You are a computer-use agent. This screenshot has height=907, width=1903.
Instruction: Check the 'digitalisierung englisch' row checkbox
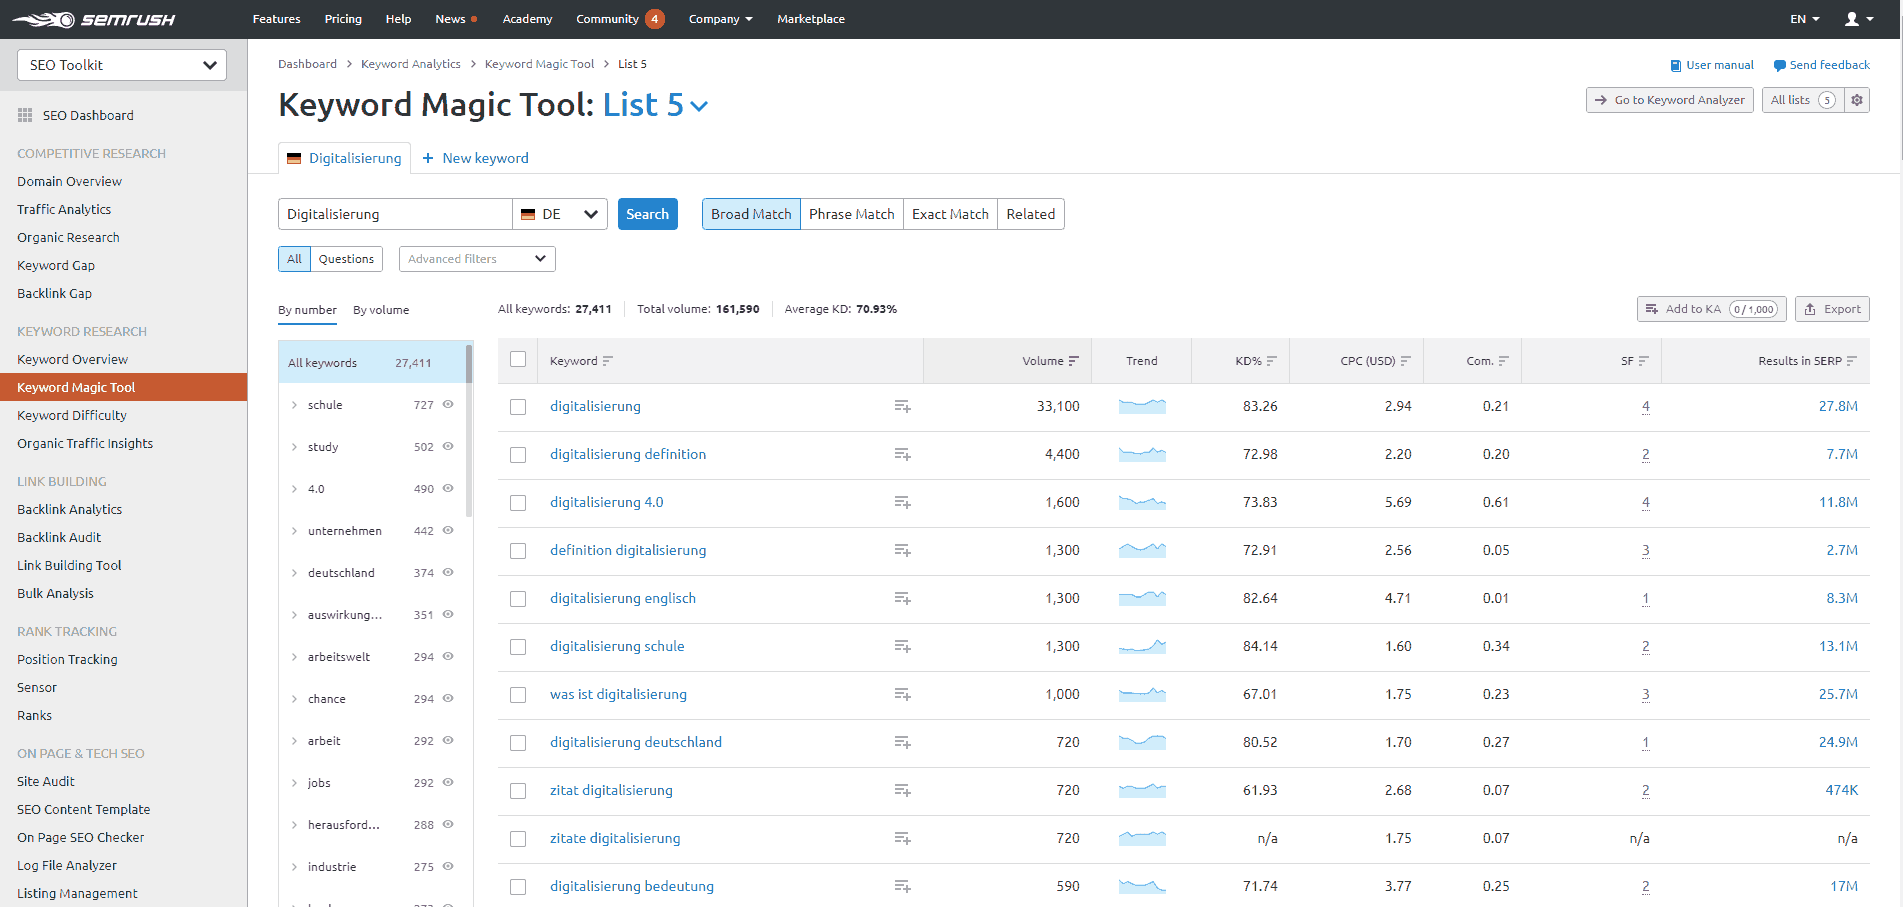(x=518, y=599)
